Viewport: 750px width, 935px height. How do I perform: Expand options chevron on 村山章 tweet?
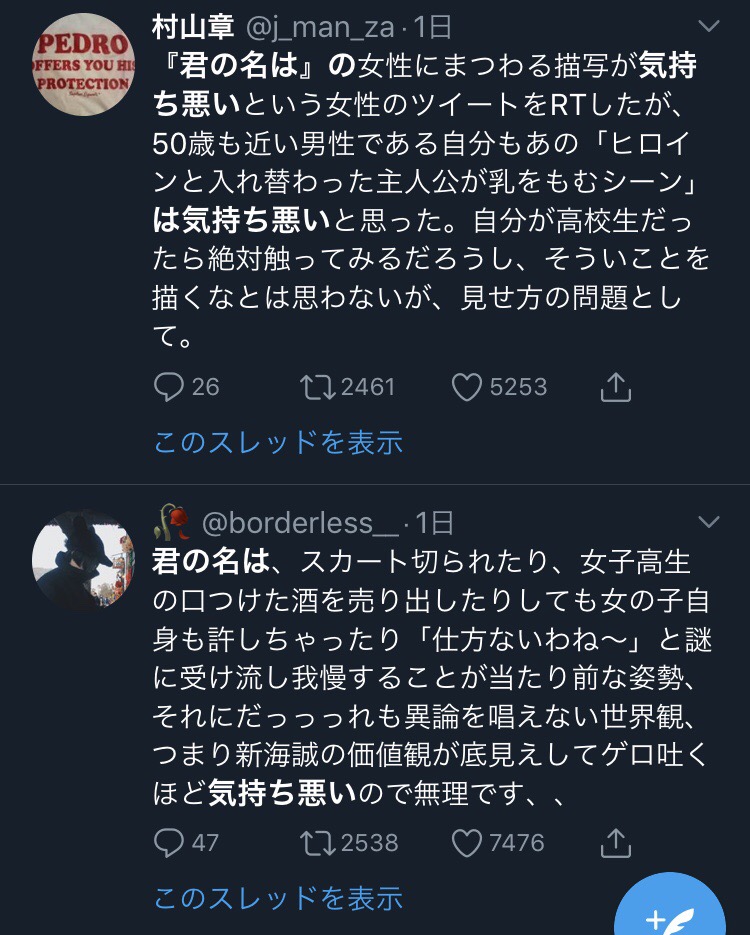click(x=709, y=26)
